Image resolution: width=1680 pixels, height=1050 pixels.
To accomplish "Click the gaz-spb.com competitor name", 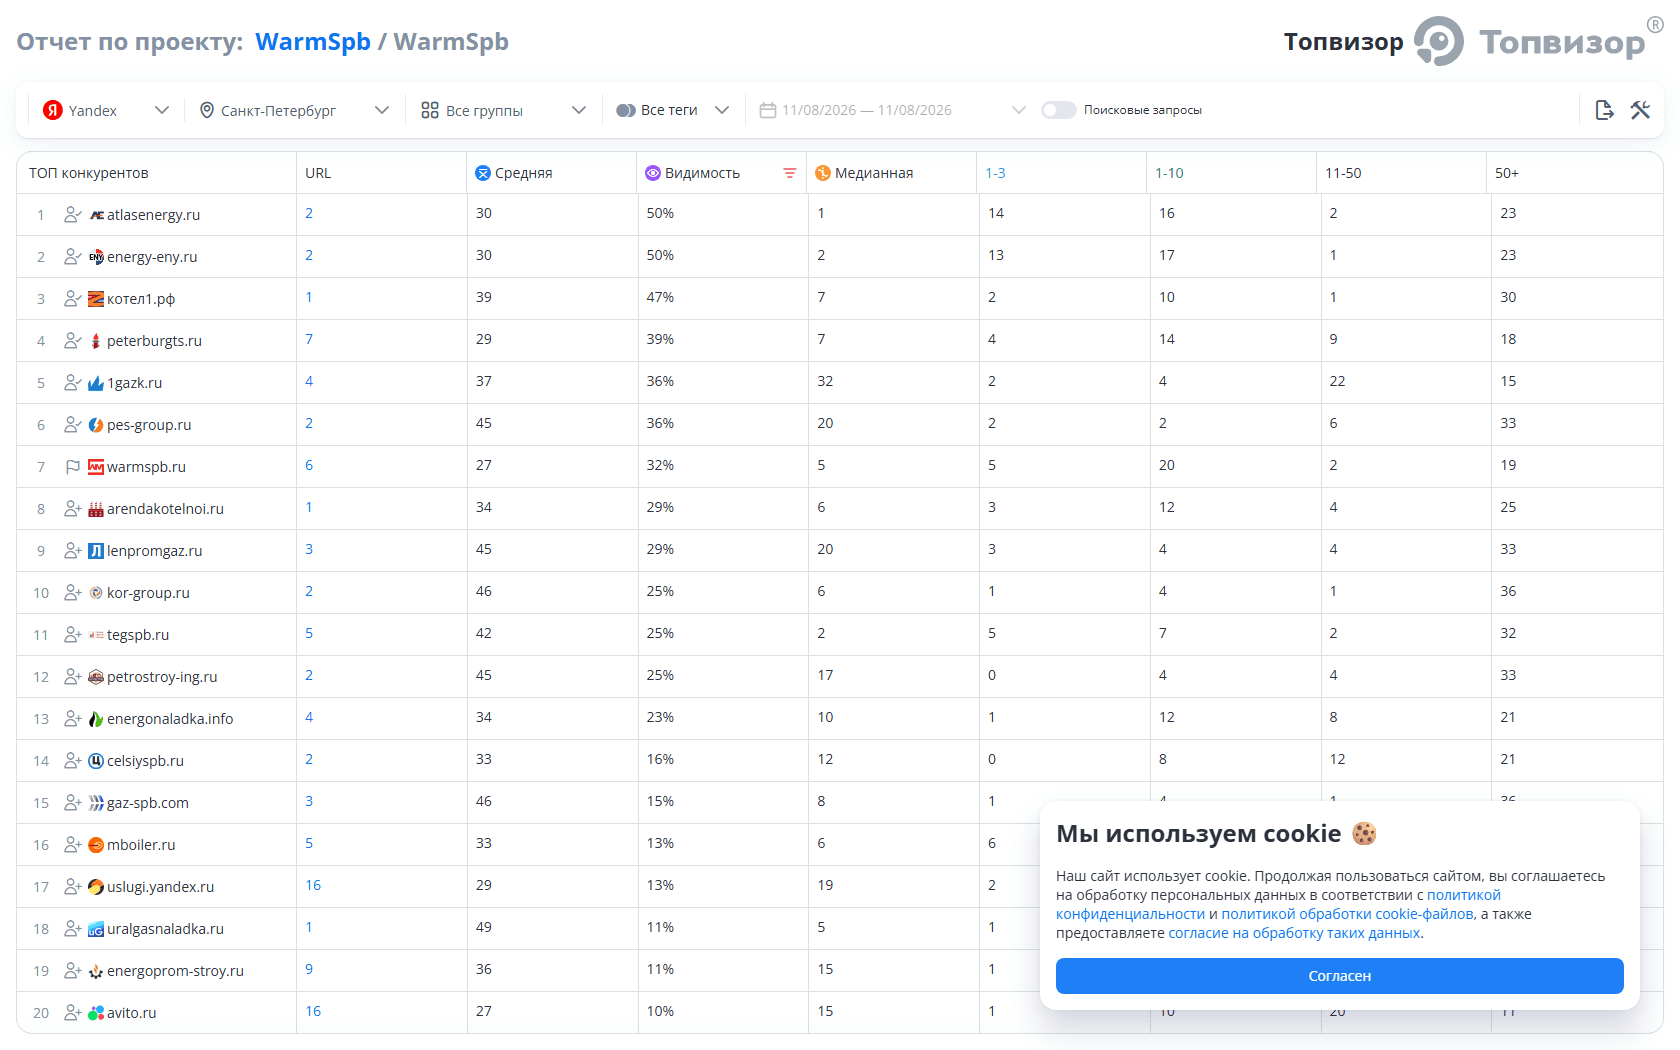I will (147, 803).
